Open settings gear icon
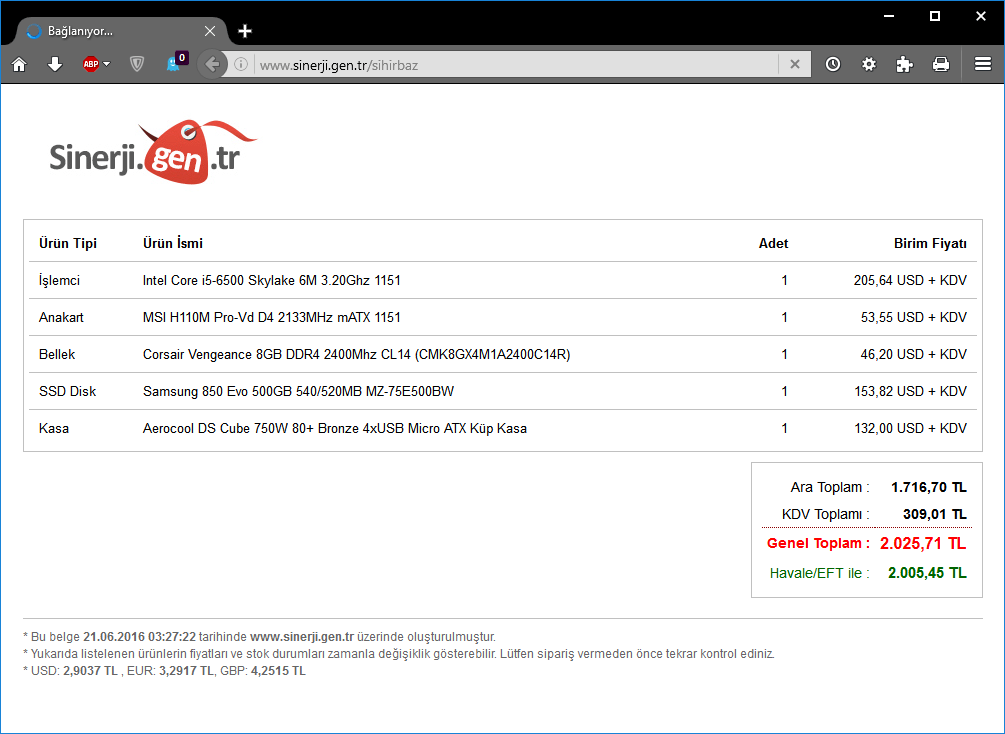The width and height of the screenshot is (1005, 734). [868, 64]
